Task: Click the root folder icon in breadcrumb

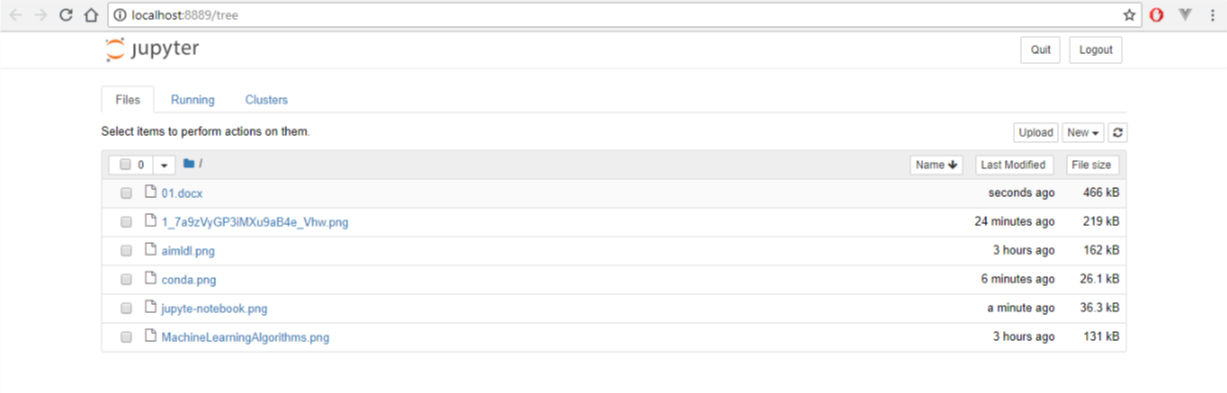Action: [188, 164]
